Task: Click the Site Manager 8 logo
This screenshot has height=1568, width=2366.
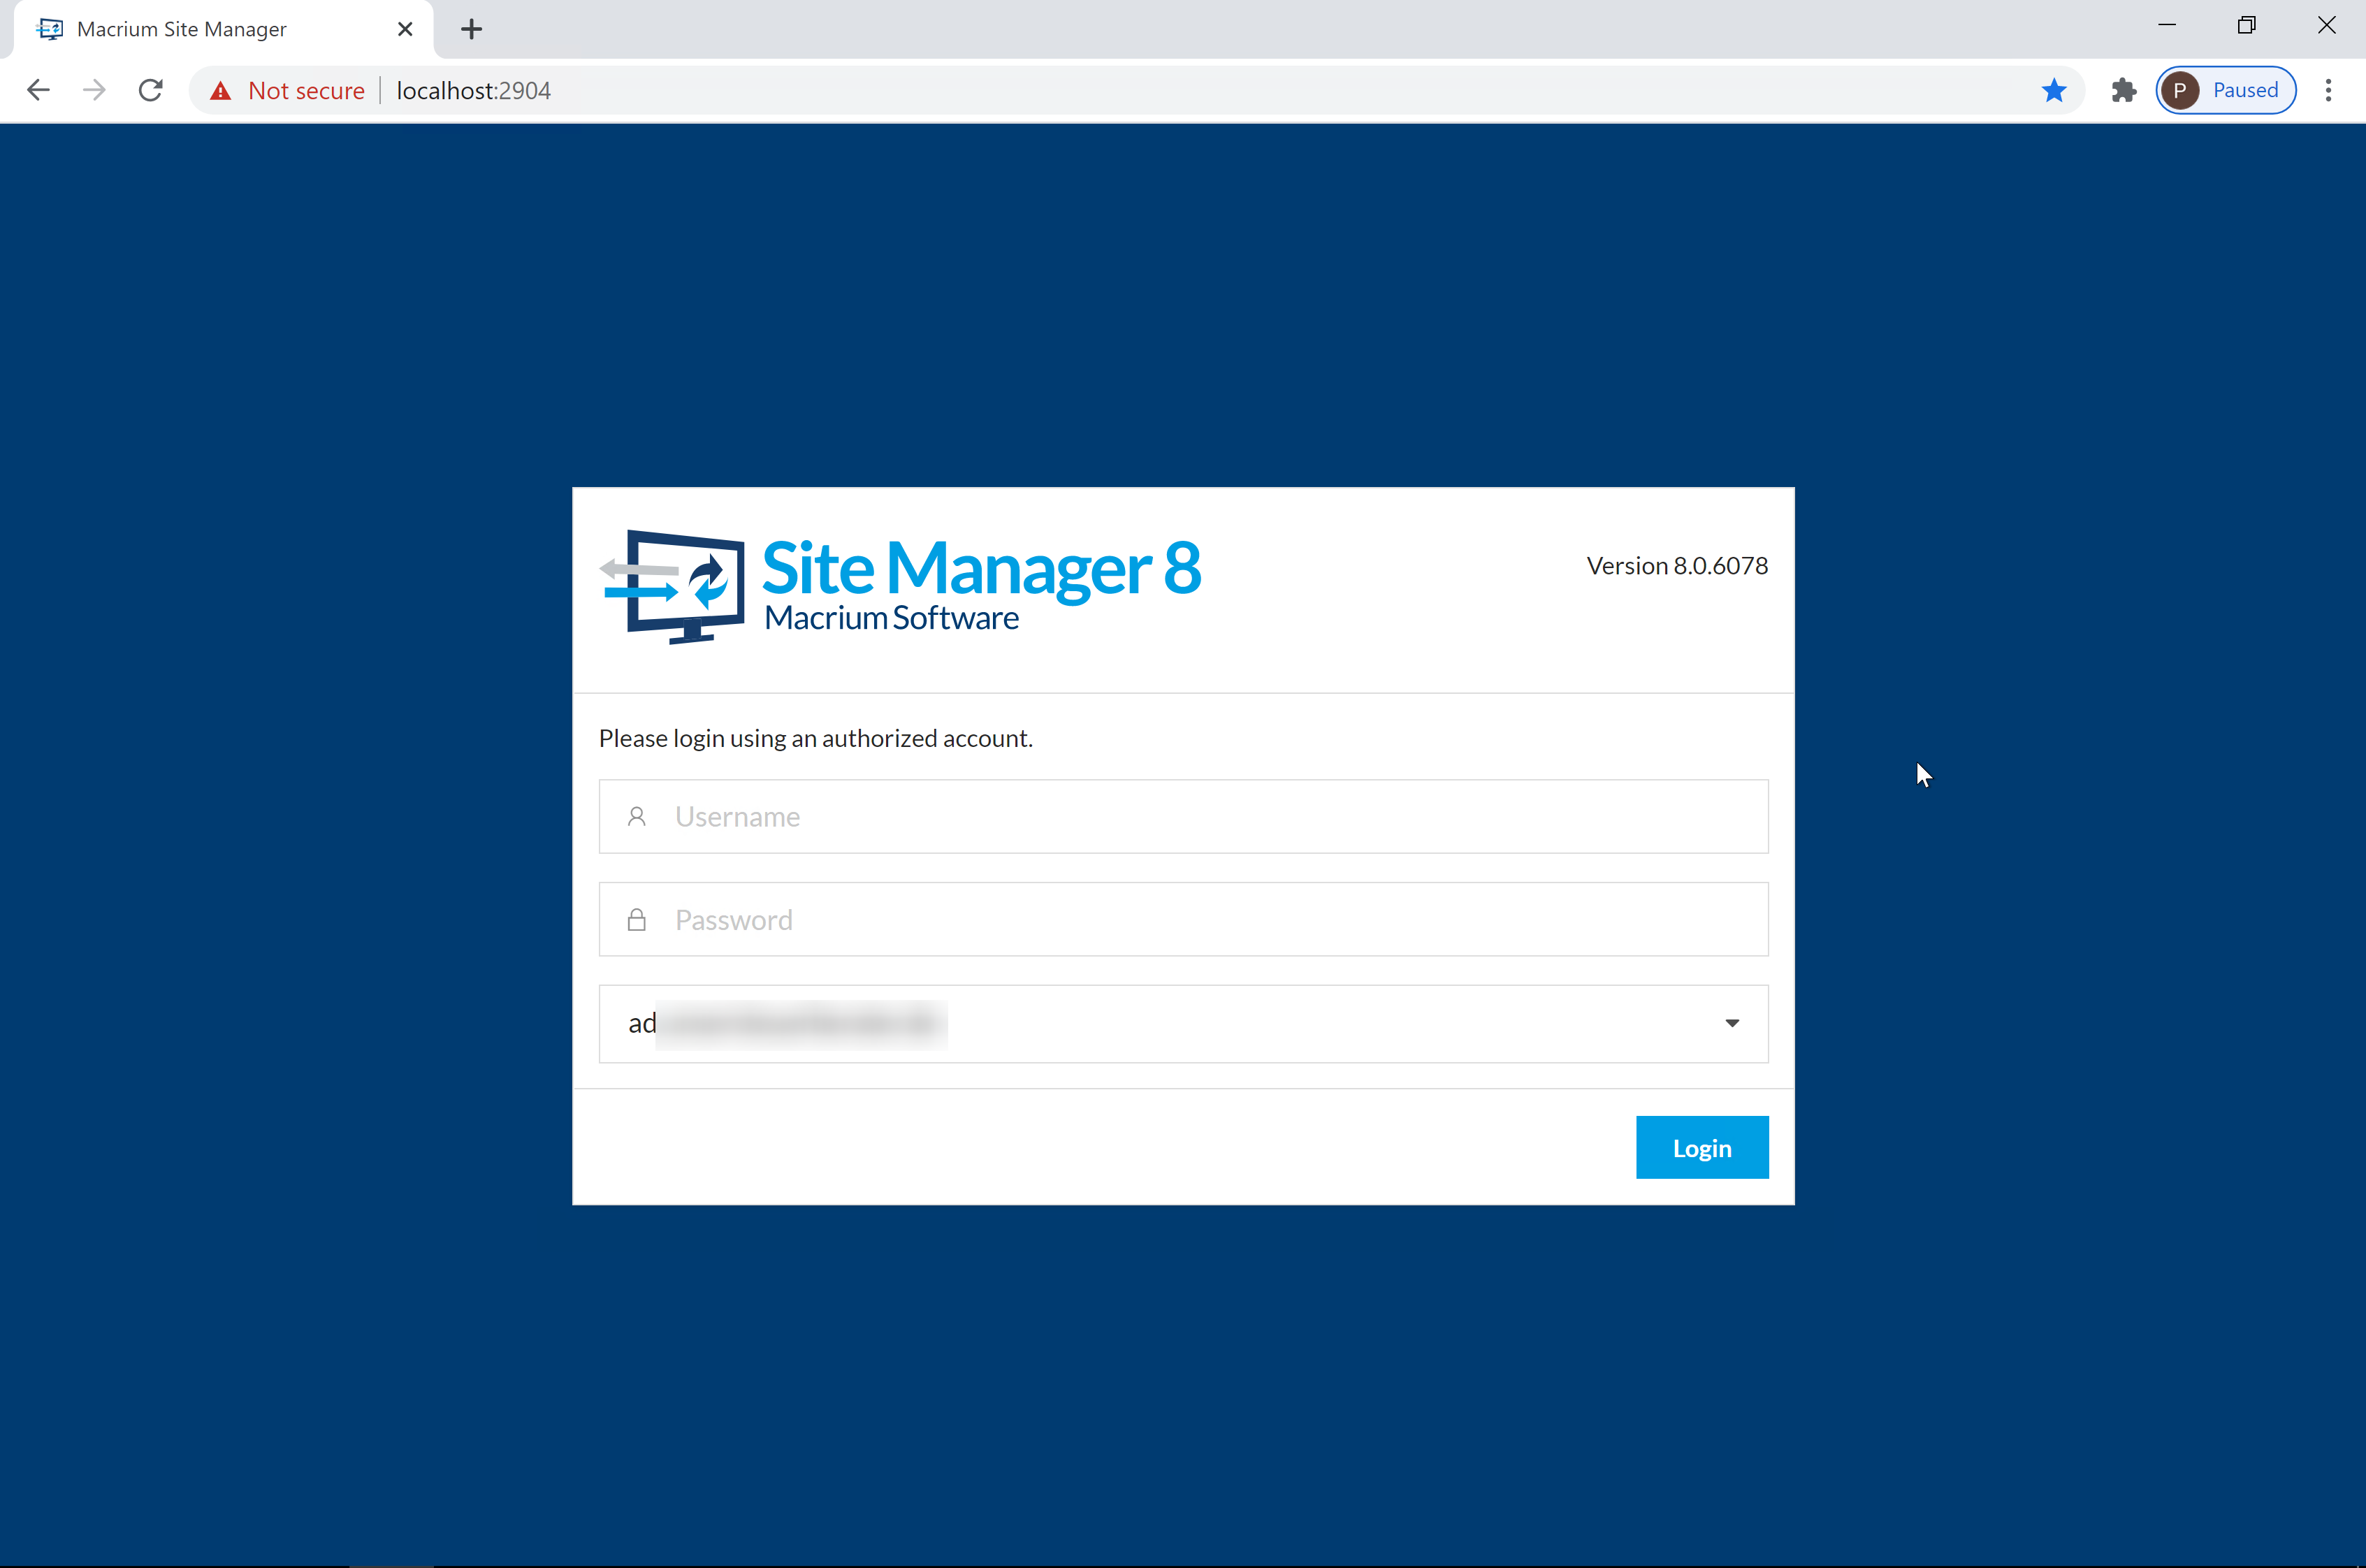Action: pos(900,586)
